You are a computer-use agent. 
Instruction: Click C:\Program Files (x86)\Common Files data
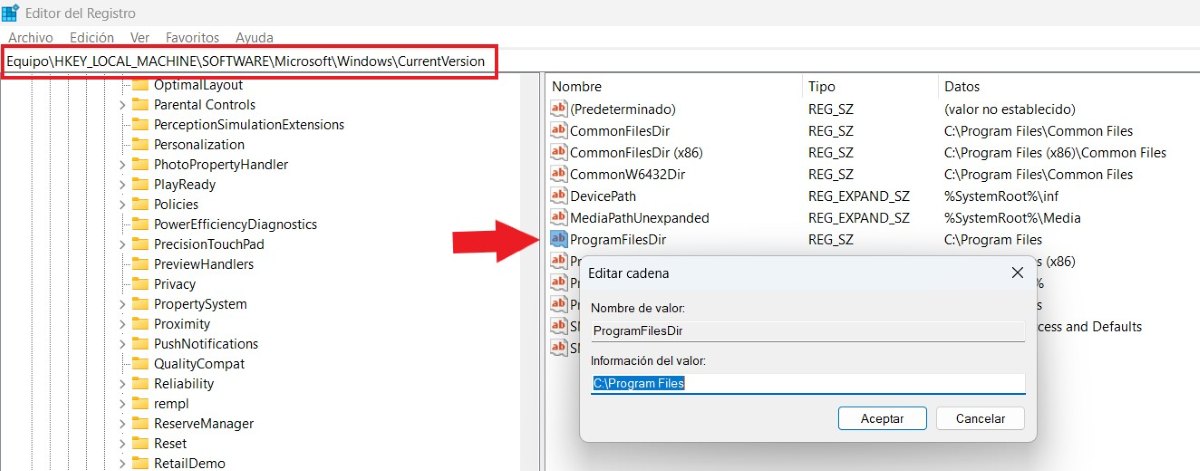click(1055, 153)
